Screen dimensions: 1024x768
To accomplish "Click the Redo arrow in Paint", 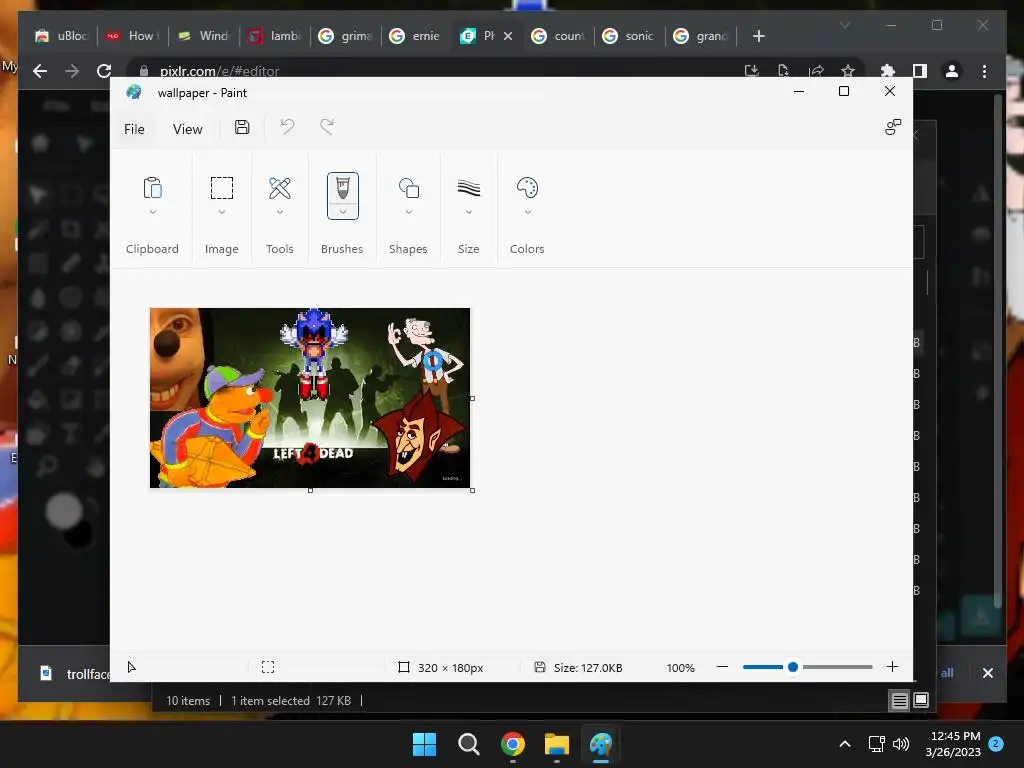I will [x=327, y=127].
